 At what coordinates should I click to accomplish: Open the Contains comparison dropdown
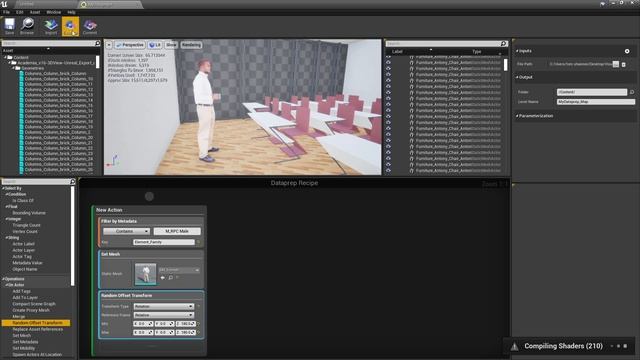[126, 231]
